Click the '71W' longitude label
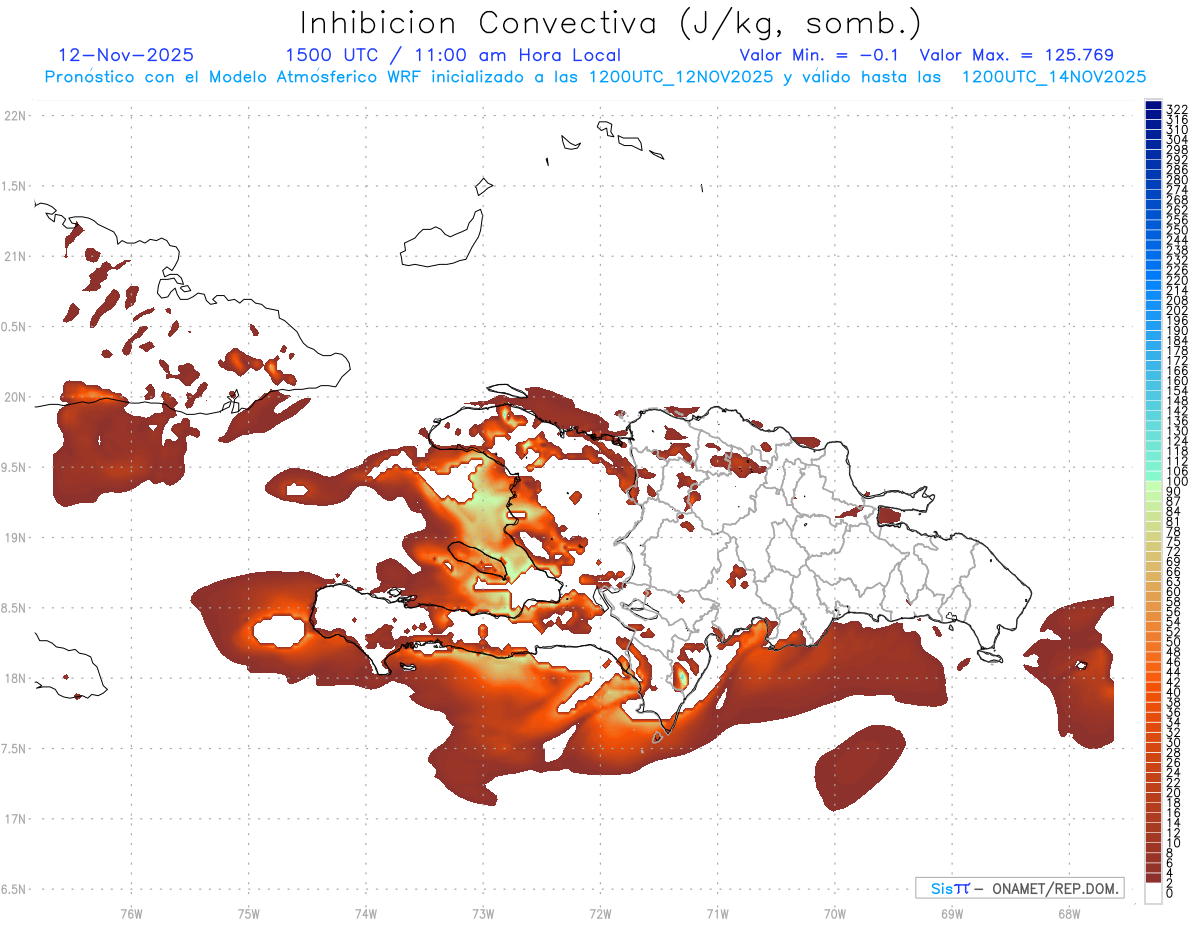 [717, 912]
